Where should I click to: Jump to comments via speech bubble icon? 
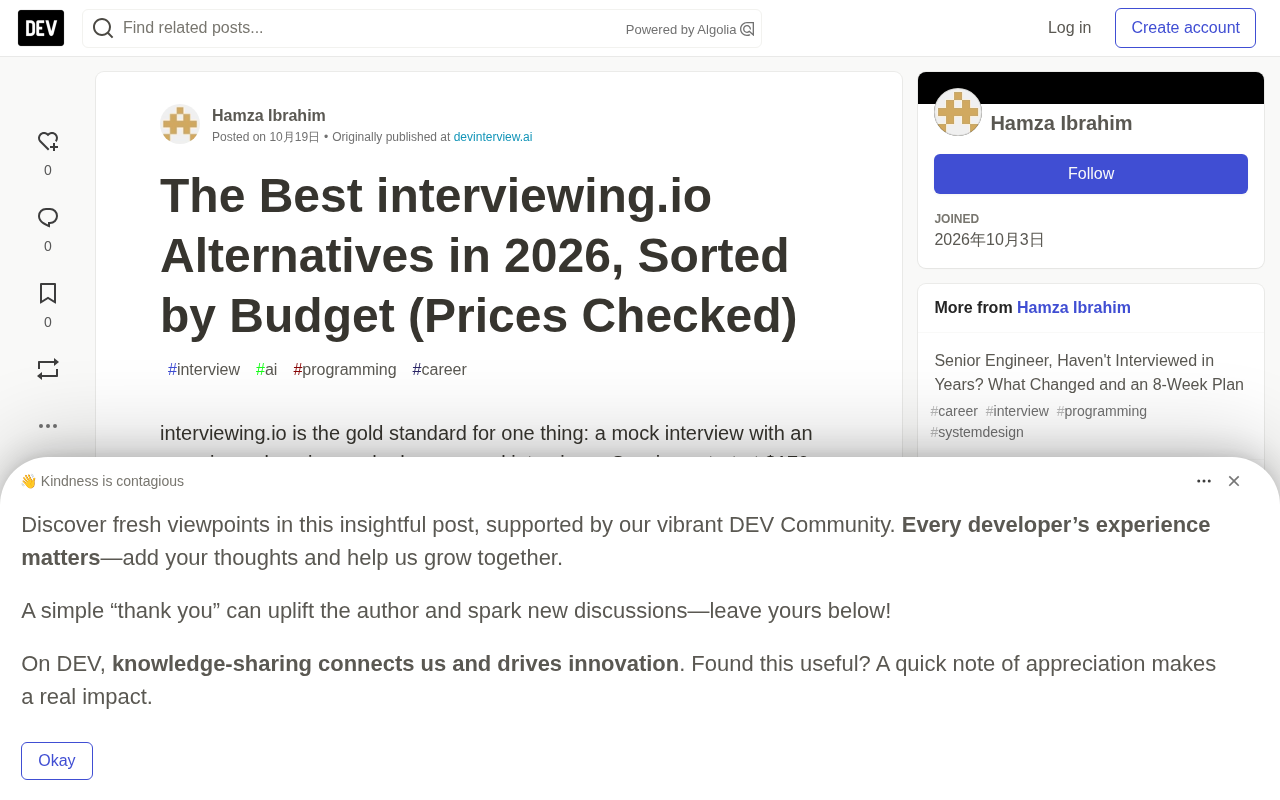tap(48, 218)
